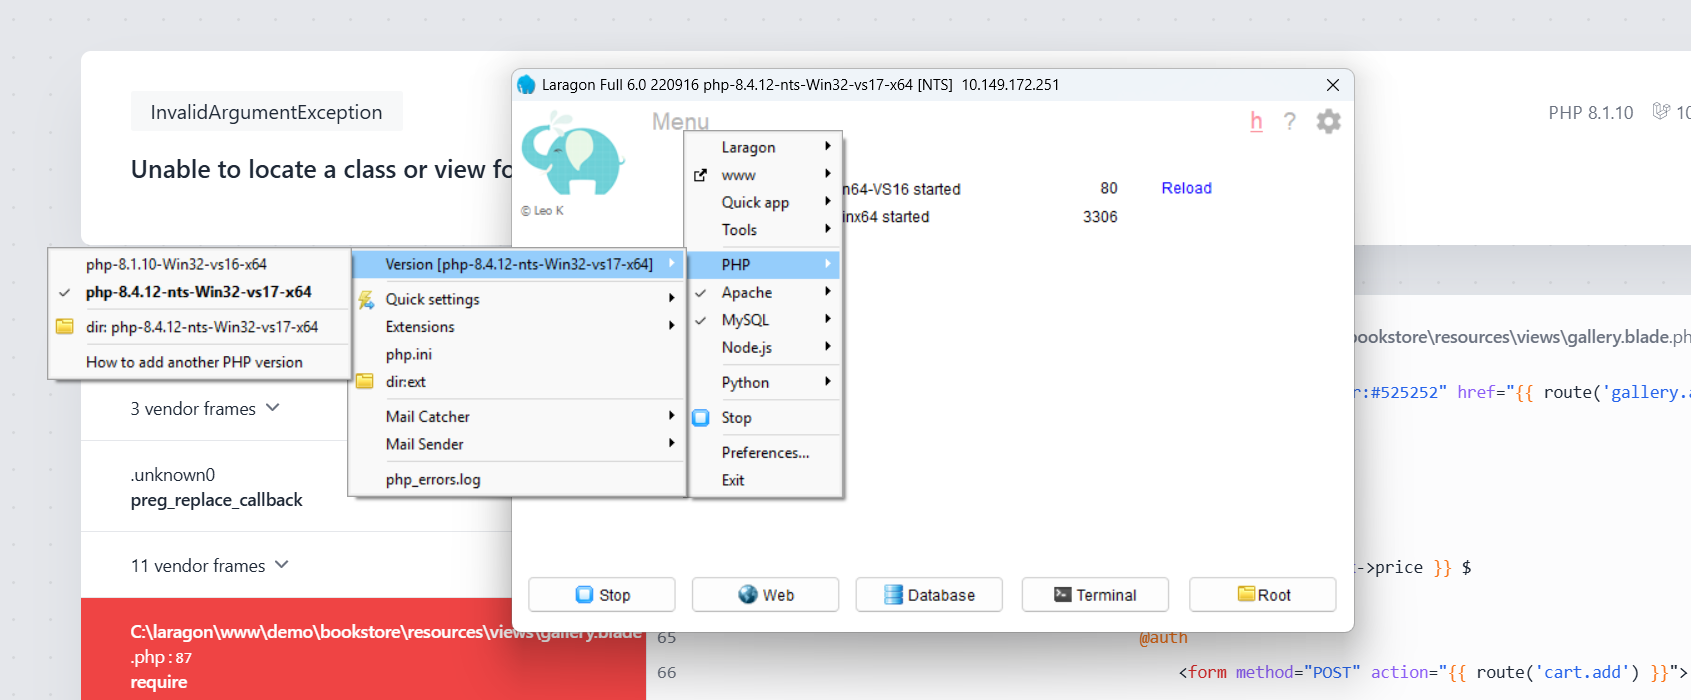Select php-8.4.12-nts-Win32-vs17-x64 checked version
This screenshot has width=1691, height=700.
tap(199, 292)
